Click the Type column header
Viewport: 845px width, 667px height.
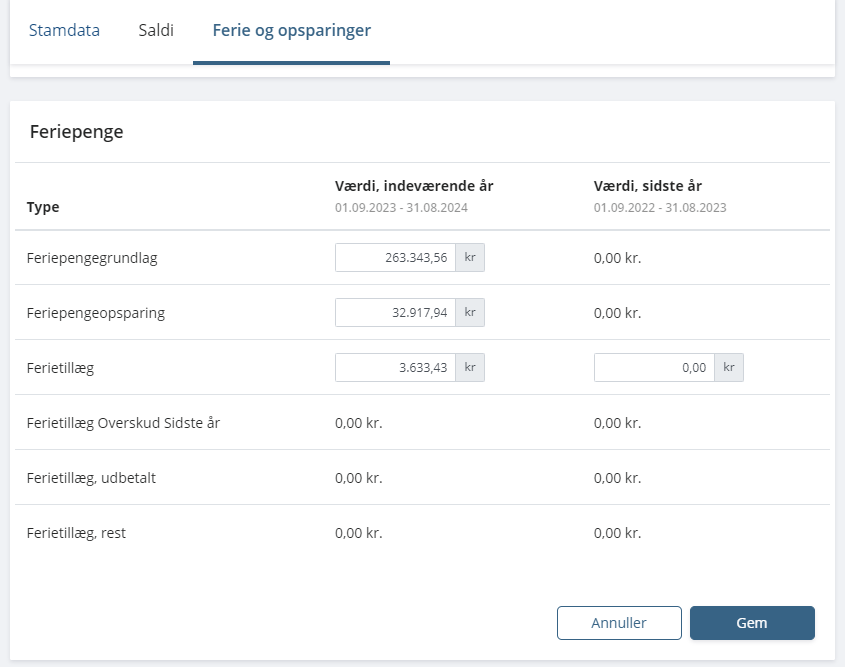point(43,208)
